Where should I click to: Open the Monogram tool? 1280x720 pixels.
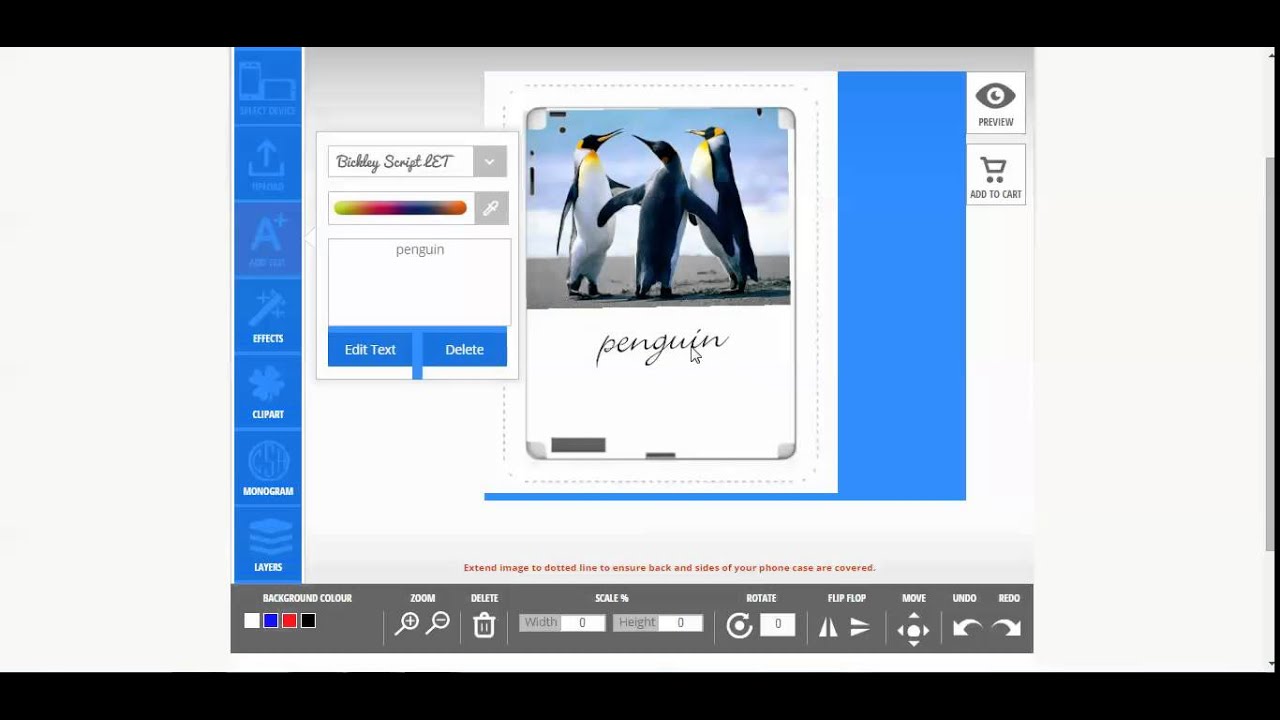(x=267, y=468)
